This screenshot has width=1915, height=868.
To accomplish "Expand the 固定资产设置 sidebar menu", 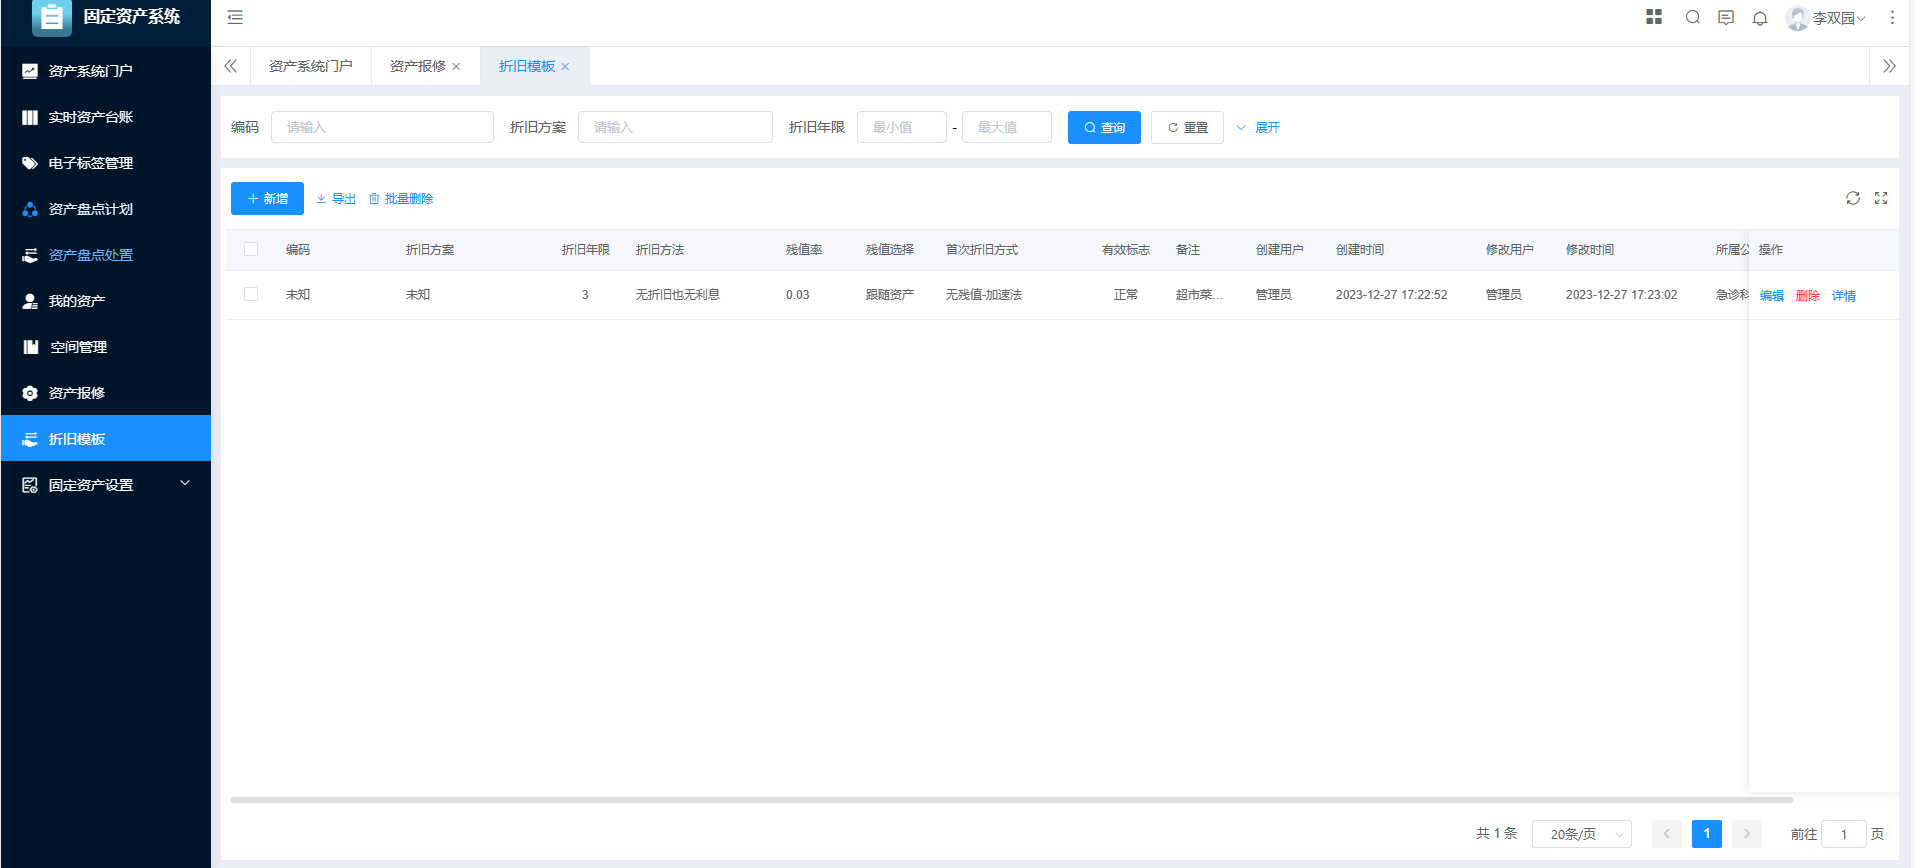I will (105, 485).
